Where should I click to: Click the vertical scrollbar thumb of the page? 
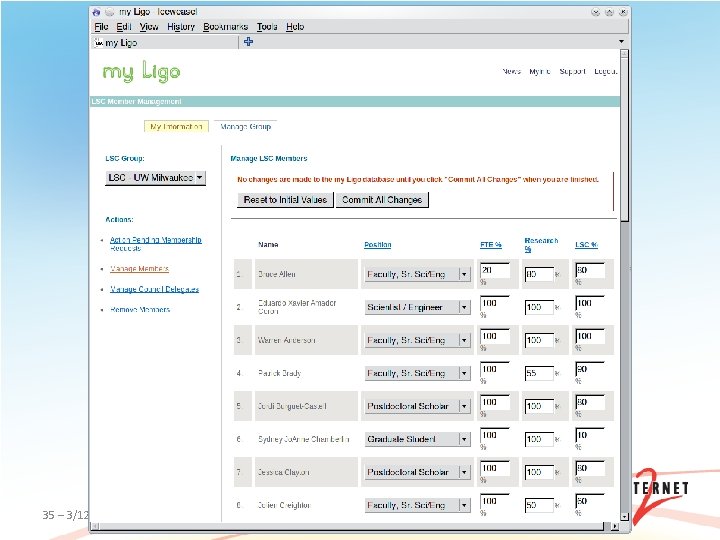(x=624, y=139)
